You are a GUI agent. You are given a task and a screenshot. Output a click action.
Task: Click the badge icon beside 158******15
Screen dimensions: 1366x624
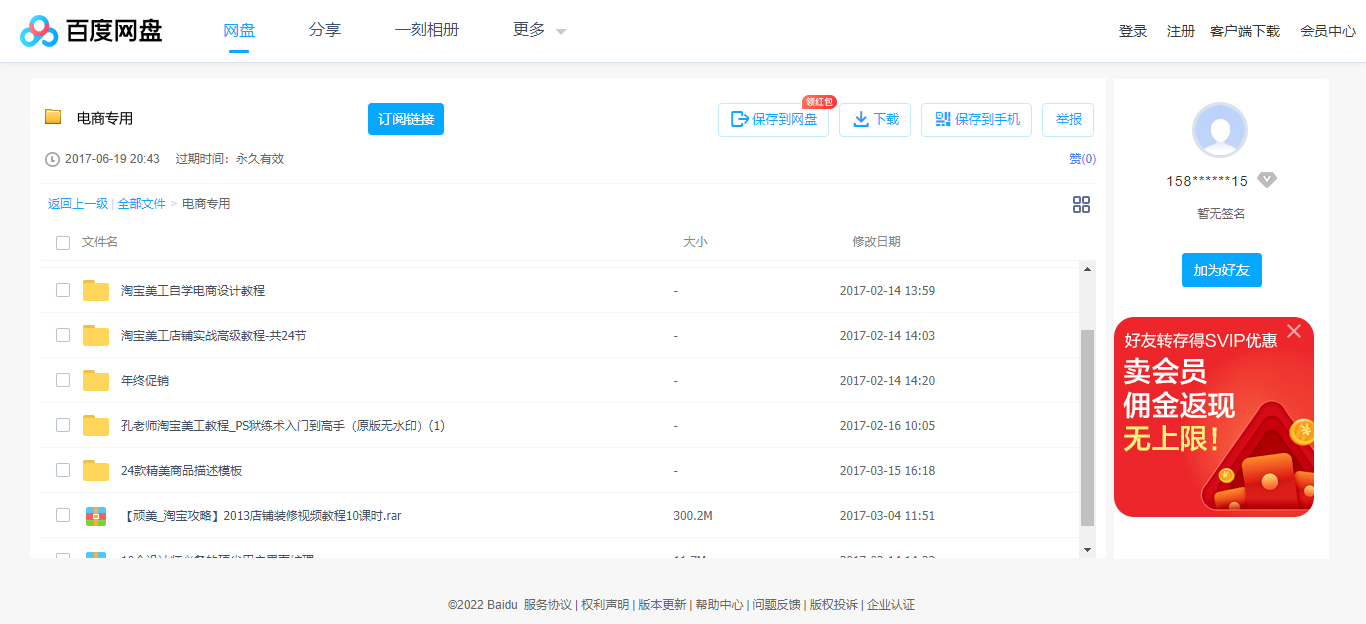[1267, 179]
